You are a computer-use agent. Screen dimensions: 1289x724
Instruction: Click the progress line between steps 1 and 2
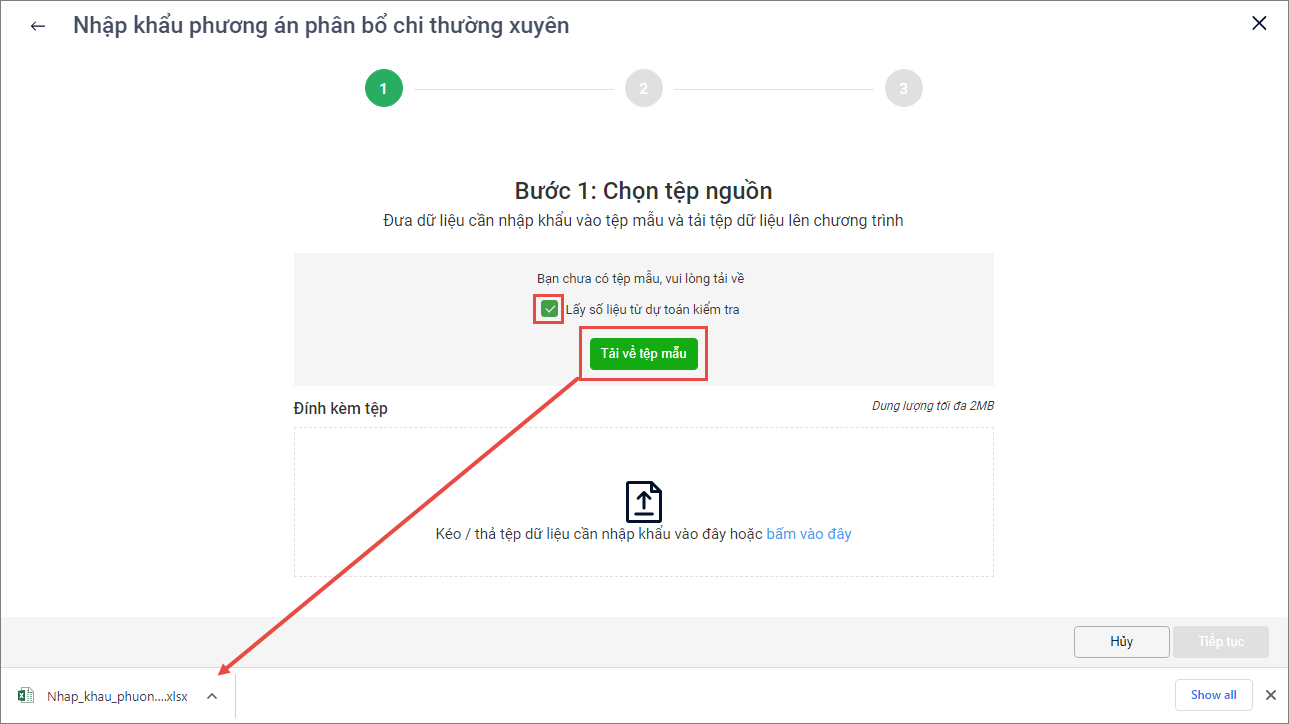[x=514, y=89]
